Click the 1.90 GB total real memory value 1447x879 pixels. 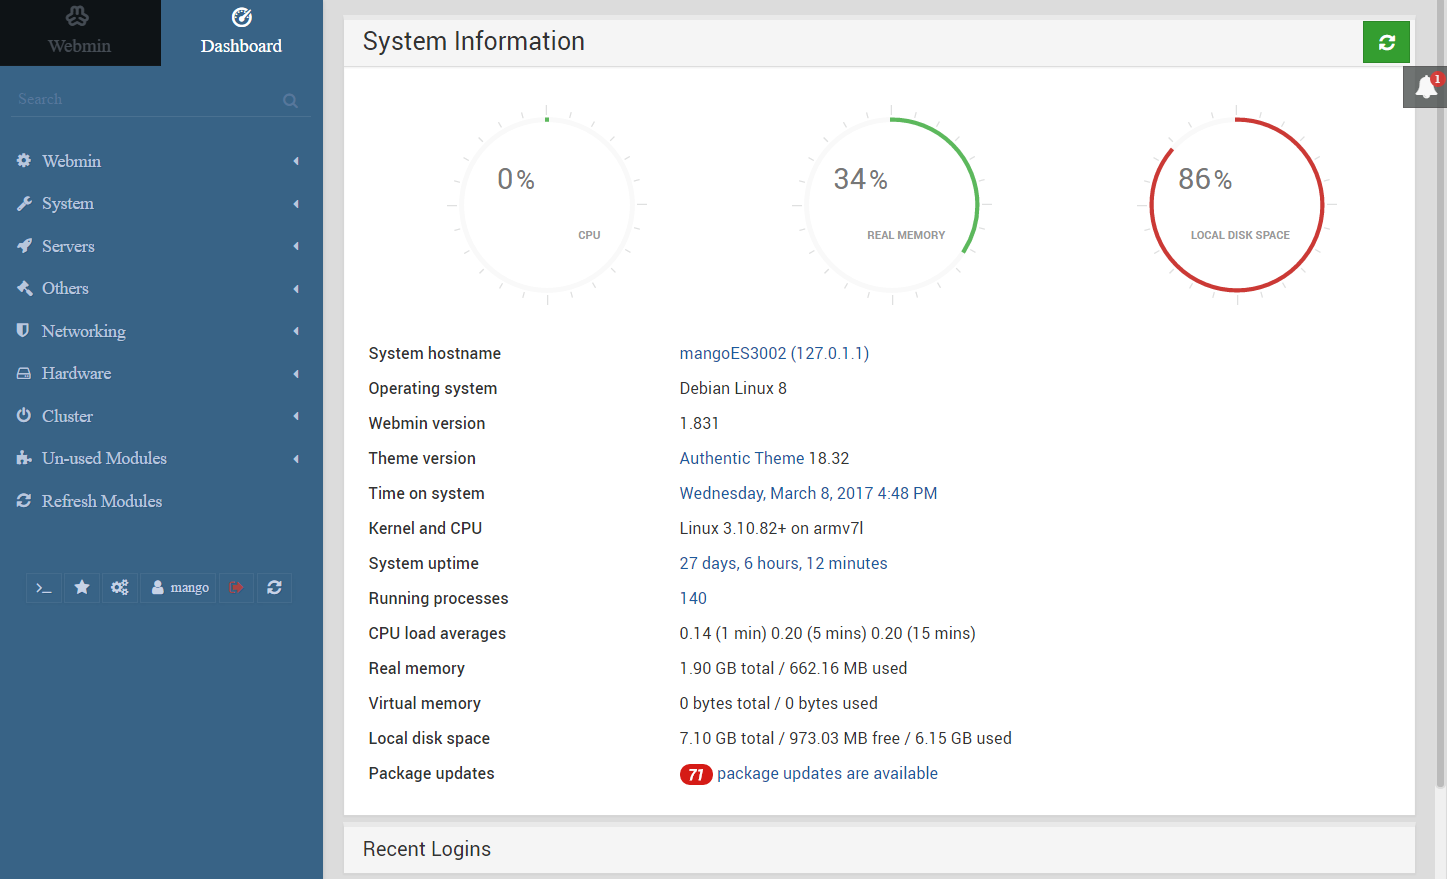(x=793, y=668)
